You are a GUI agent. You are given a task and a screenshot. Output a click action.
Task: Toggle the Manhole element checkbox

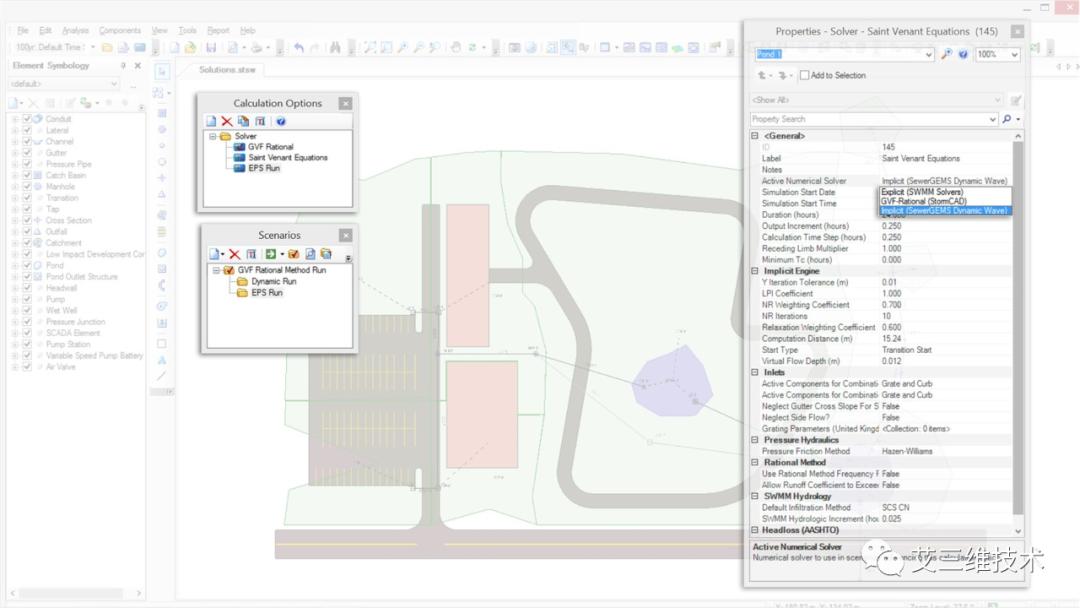(28, 187)
